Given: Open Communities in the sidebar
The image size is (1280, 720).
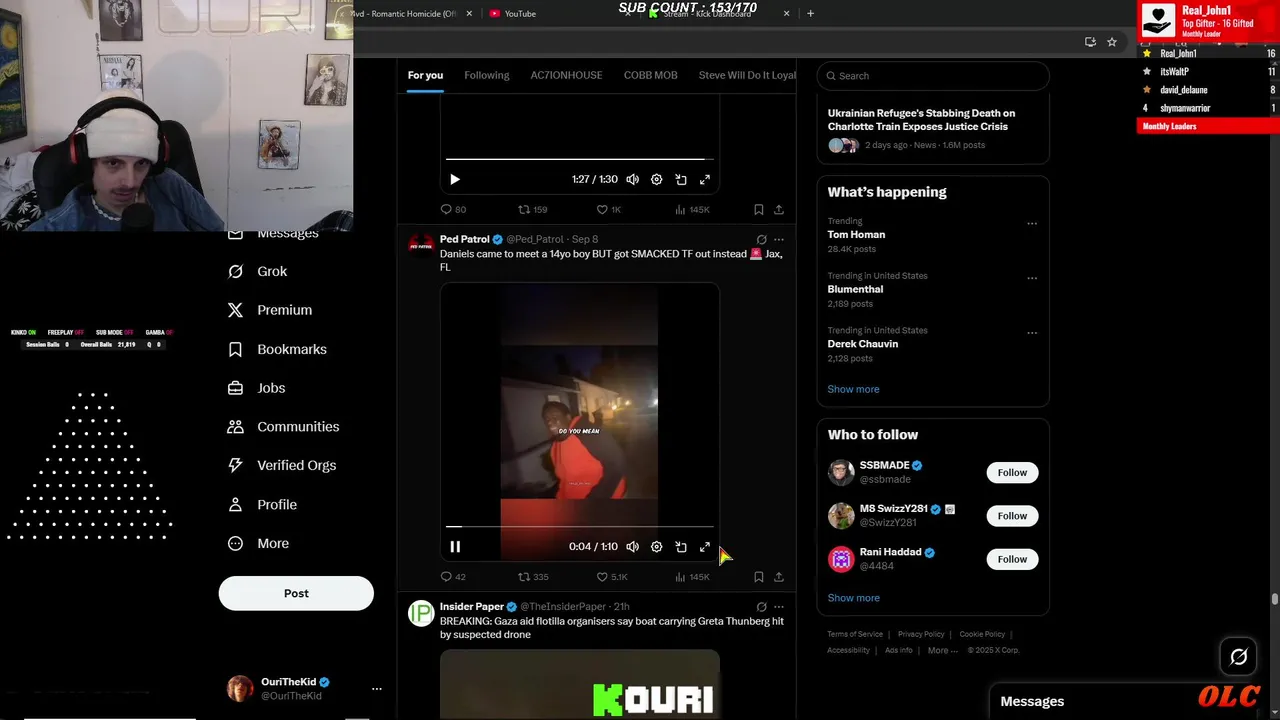Looking at the screenshot, I should coord(284,427).
